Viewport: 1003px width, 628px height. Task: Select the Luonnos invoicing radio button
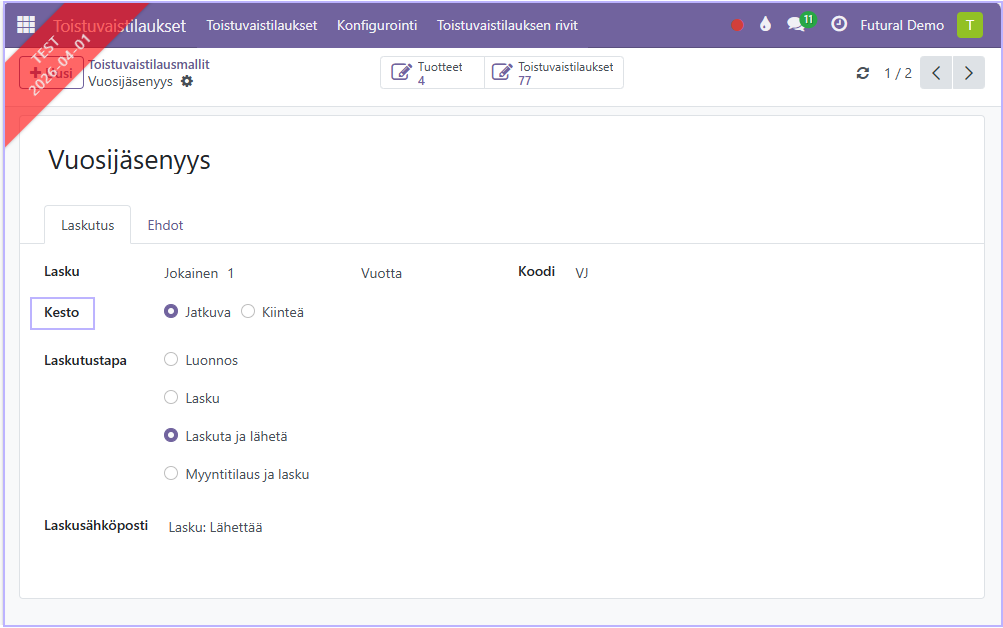pyautogui.click(x=171, y=360)
